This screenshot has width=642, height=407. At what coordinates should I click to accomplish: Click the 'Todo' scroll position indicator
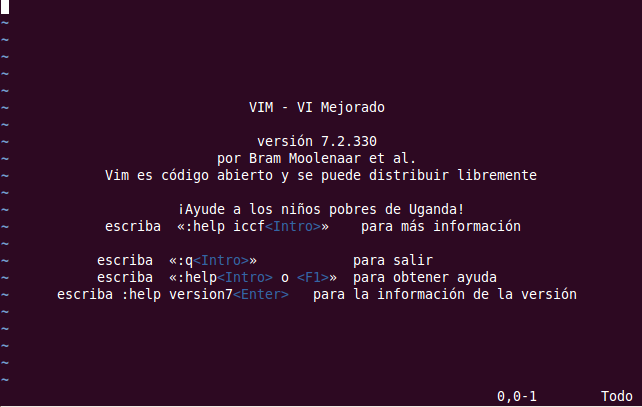(617, 396)
